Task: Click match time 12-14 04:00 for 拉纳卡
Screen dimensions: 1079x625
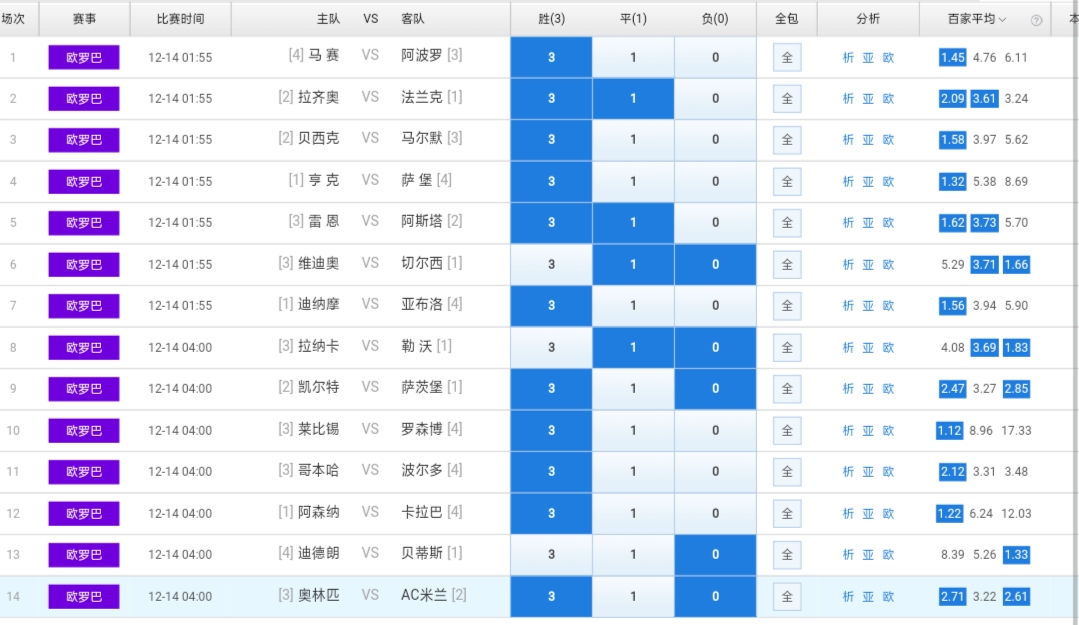Action: coord(180,348)
